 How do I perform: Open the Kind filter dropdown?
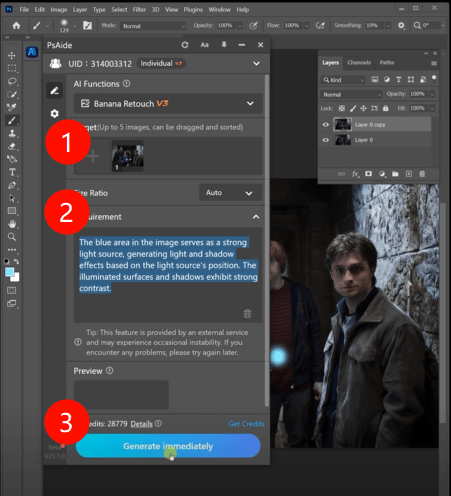(x=343, y=80)
